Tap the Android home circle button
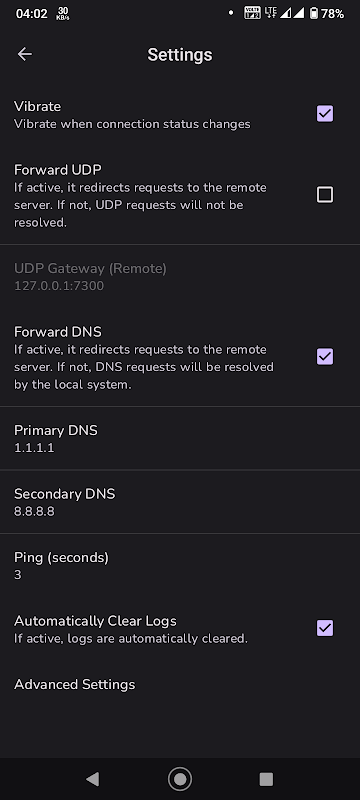The width and height of the screenshot is (360, 800). 180,779
